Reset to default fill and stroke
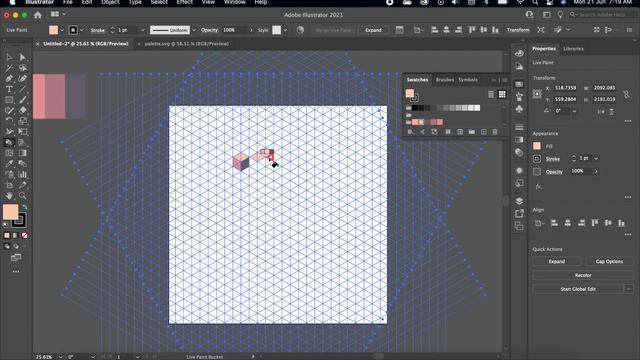 click(x=5, y=225)
